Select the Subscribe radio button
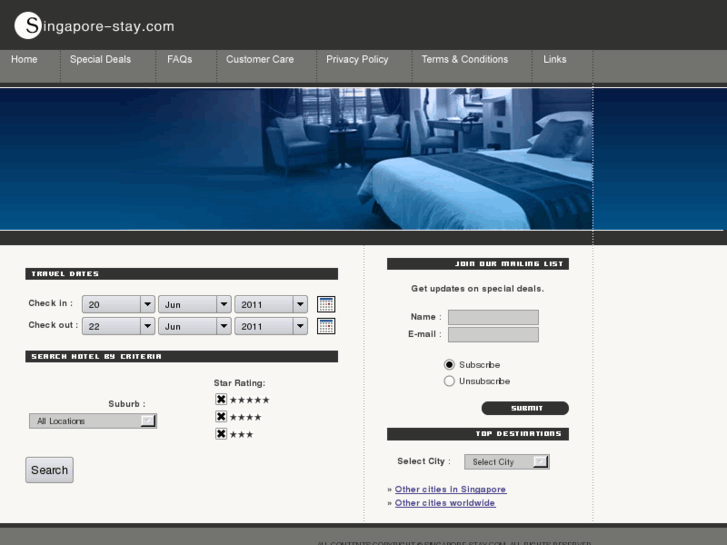Viewport: 727px width, 545px height. tap(449, 365)
